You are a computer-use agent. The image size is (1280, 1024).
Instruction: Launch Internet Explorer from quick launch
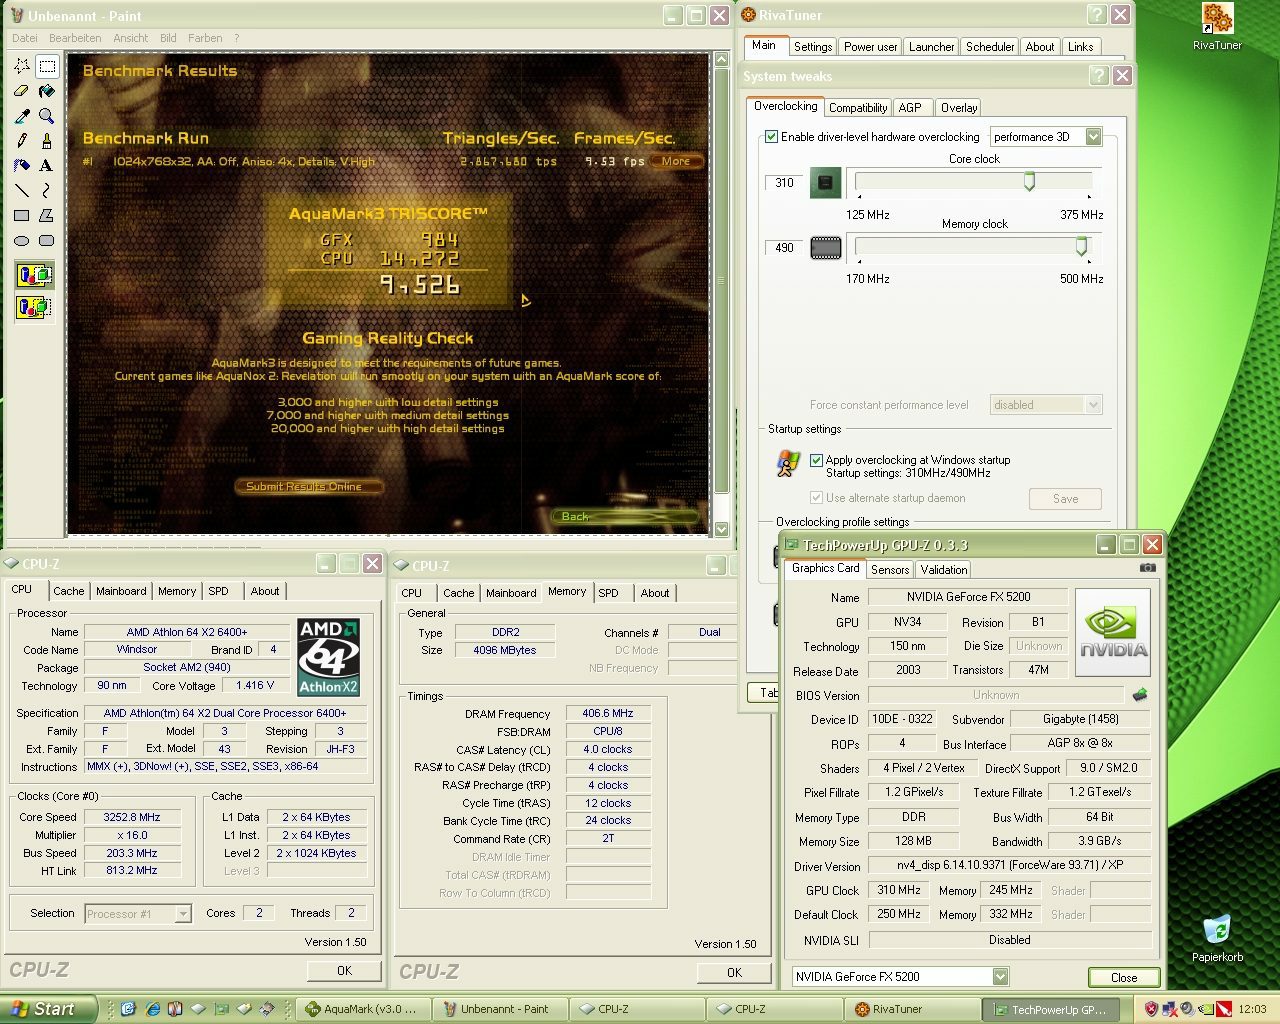152,1009
